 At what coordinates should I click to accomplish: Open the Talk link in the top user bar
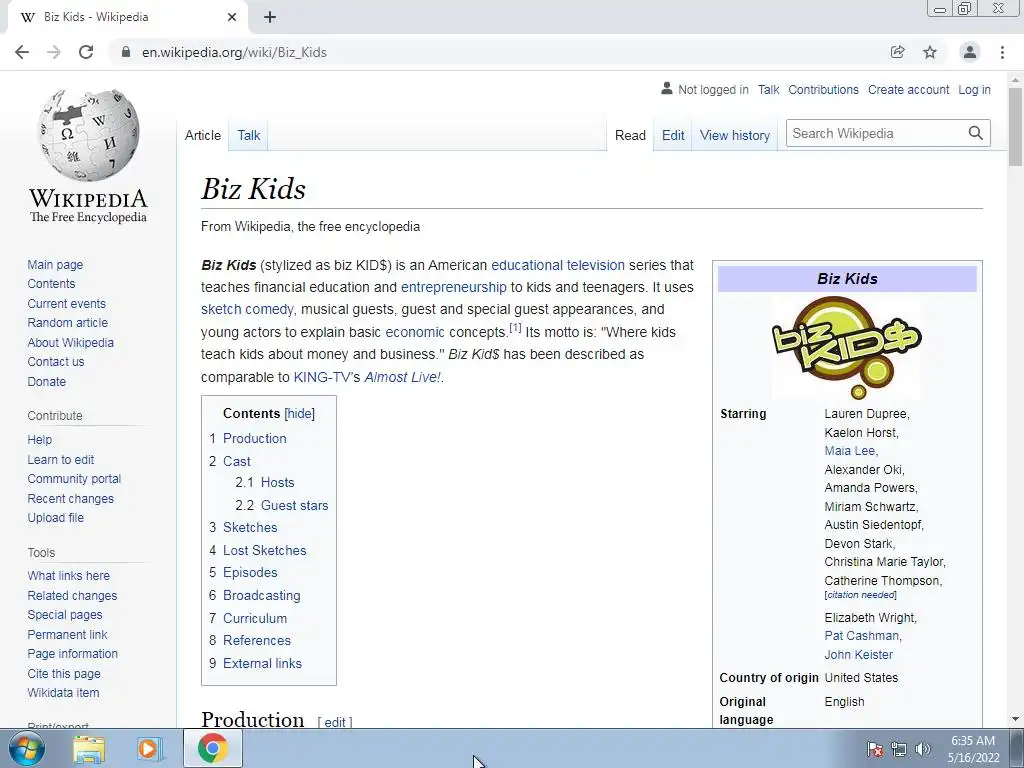(x=768, y=89)
